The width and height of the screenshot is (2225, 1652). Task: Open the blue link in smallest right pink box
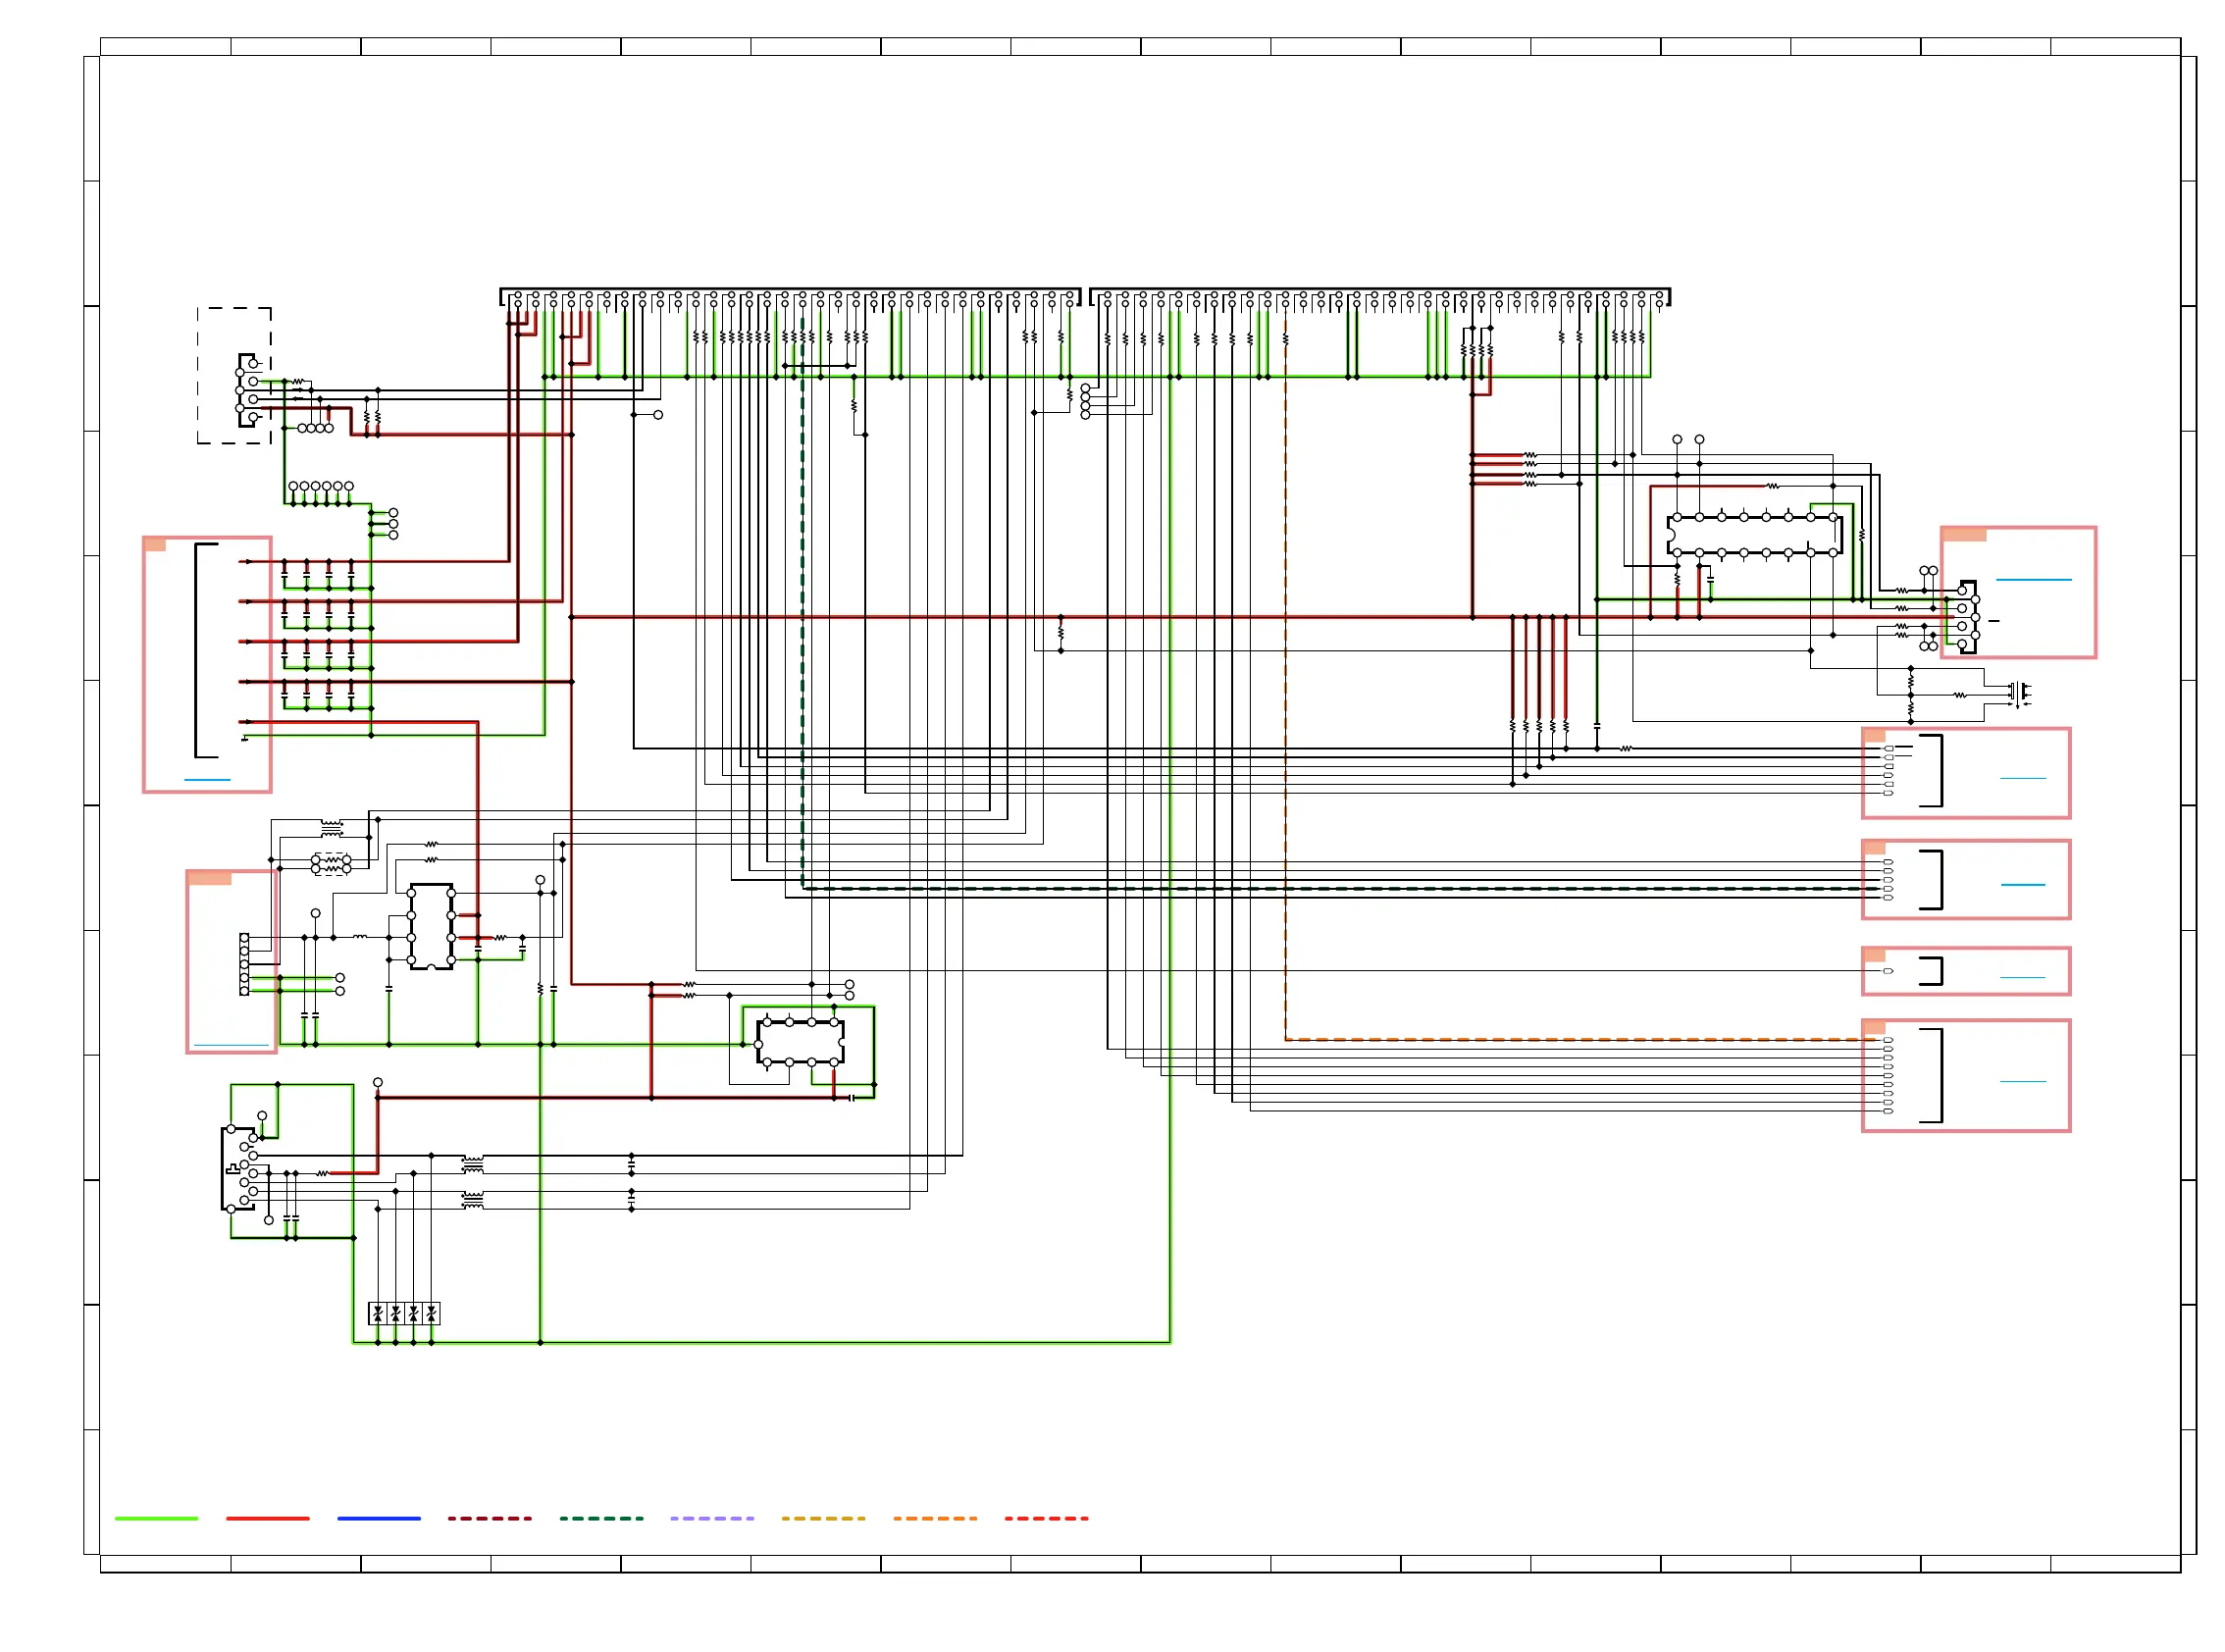click(2022, 976)
